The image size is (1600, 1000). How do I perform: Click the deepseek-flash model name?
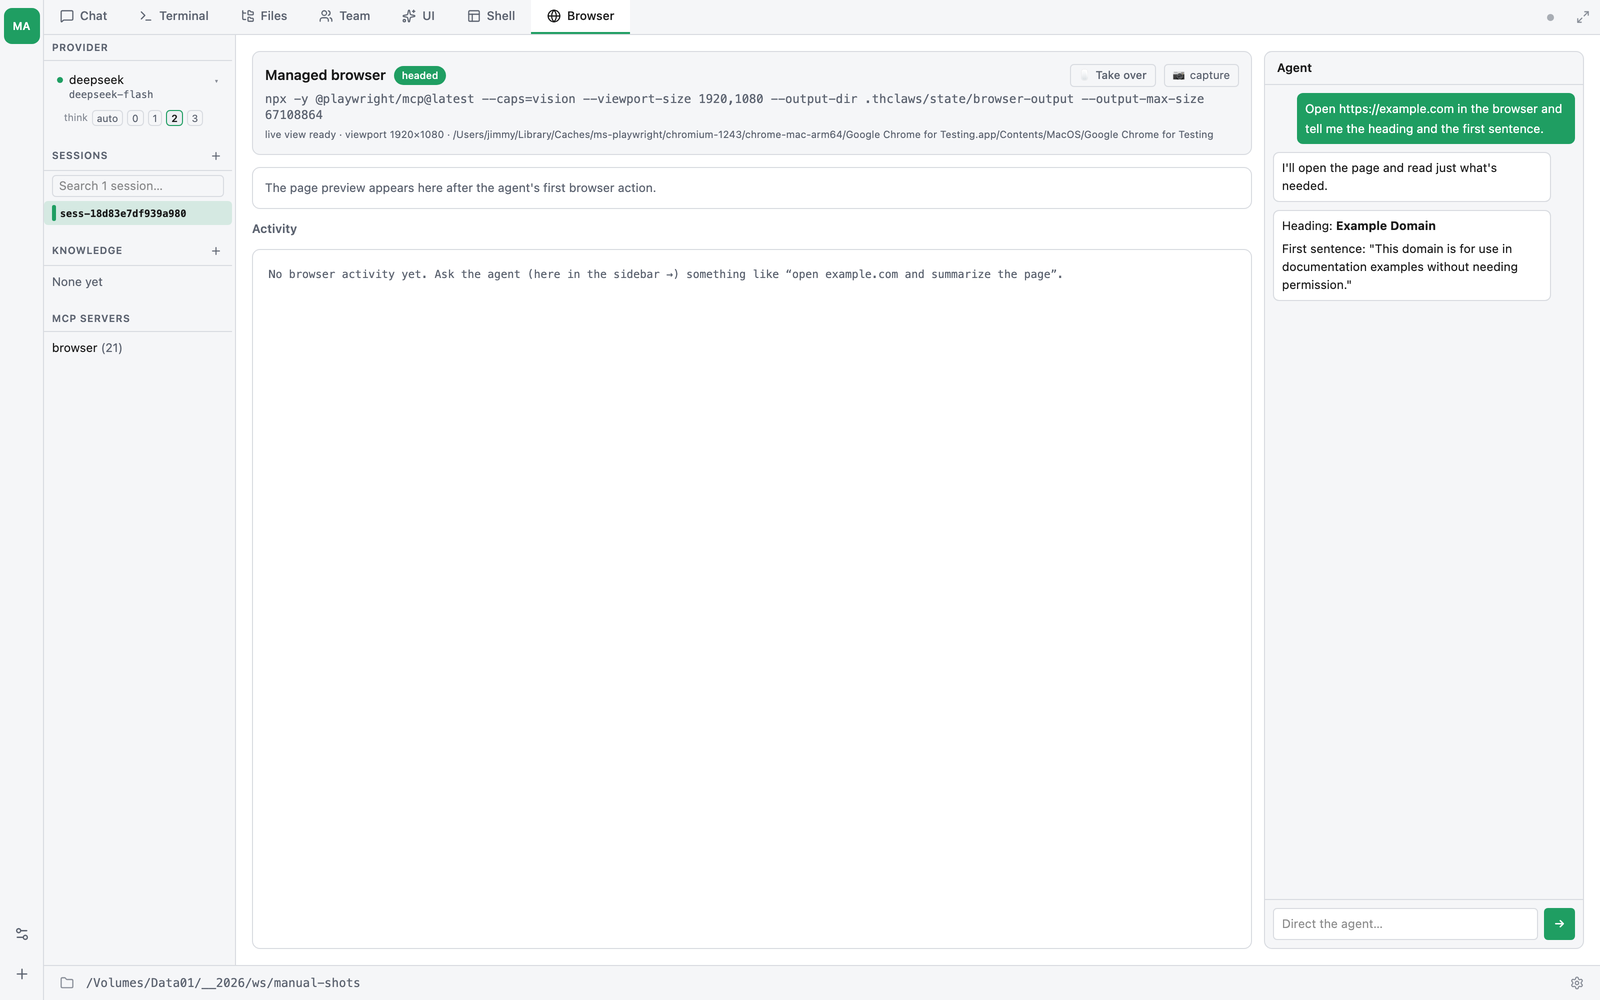(x=111, y=95)
